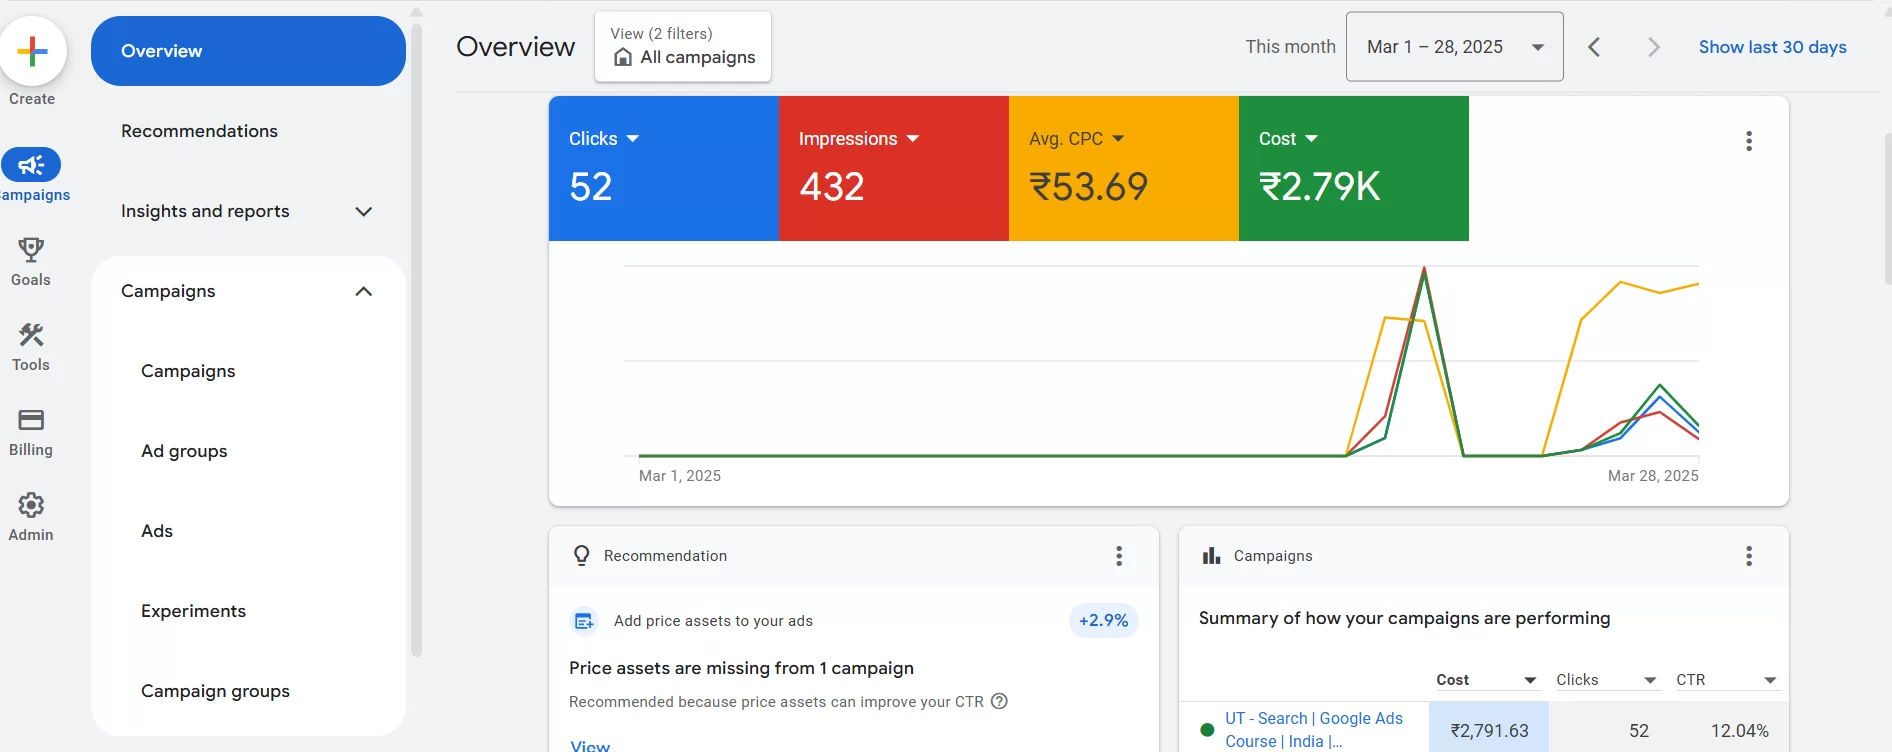Image resolution: width=1892 pixels, height=752 pixels.
Task: Open the Campaigns card three-dot menu
Action: click(x=1749, y=556)
